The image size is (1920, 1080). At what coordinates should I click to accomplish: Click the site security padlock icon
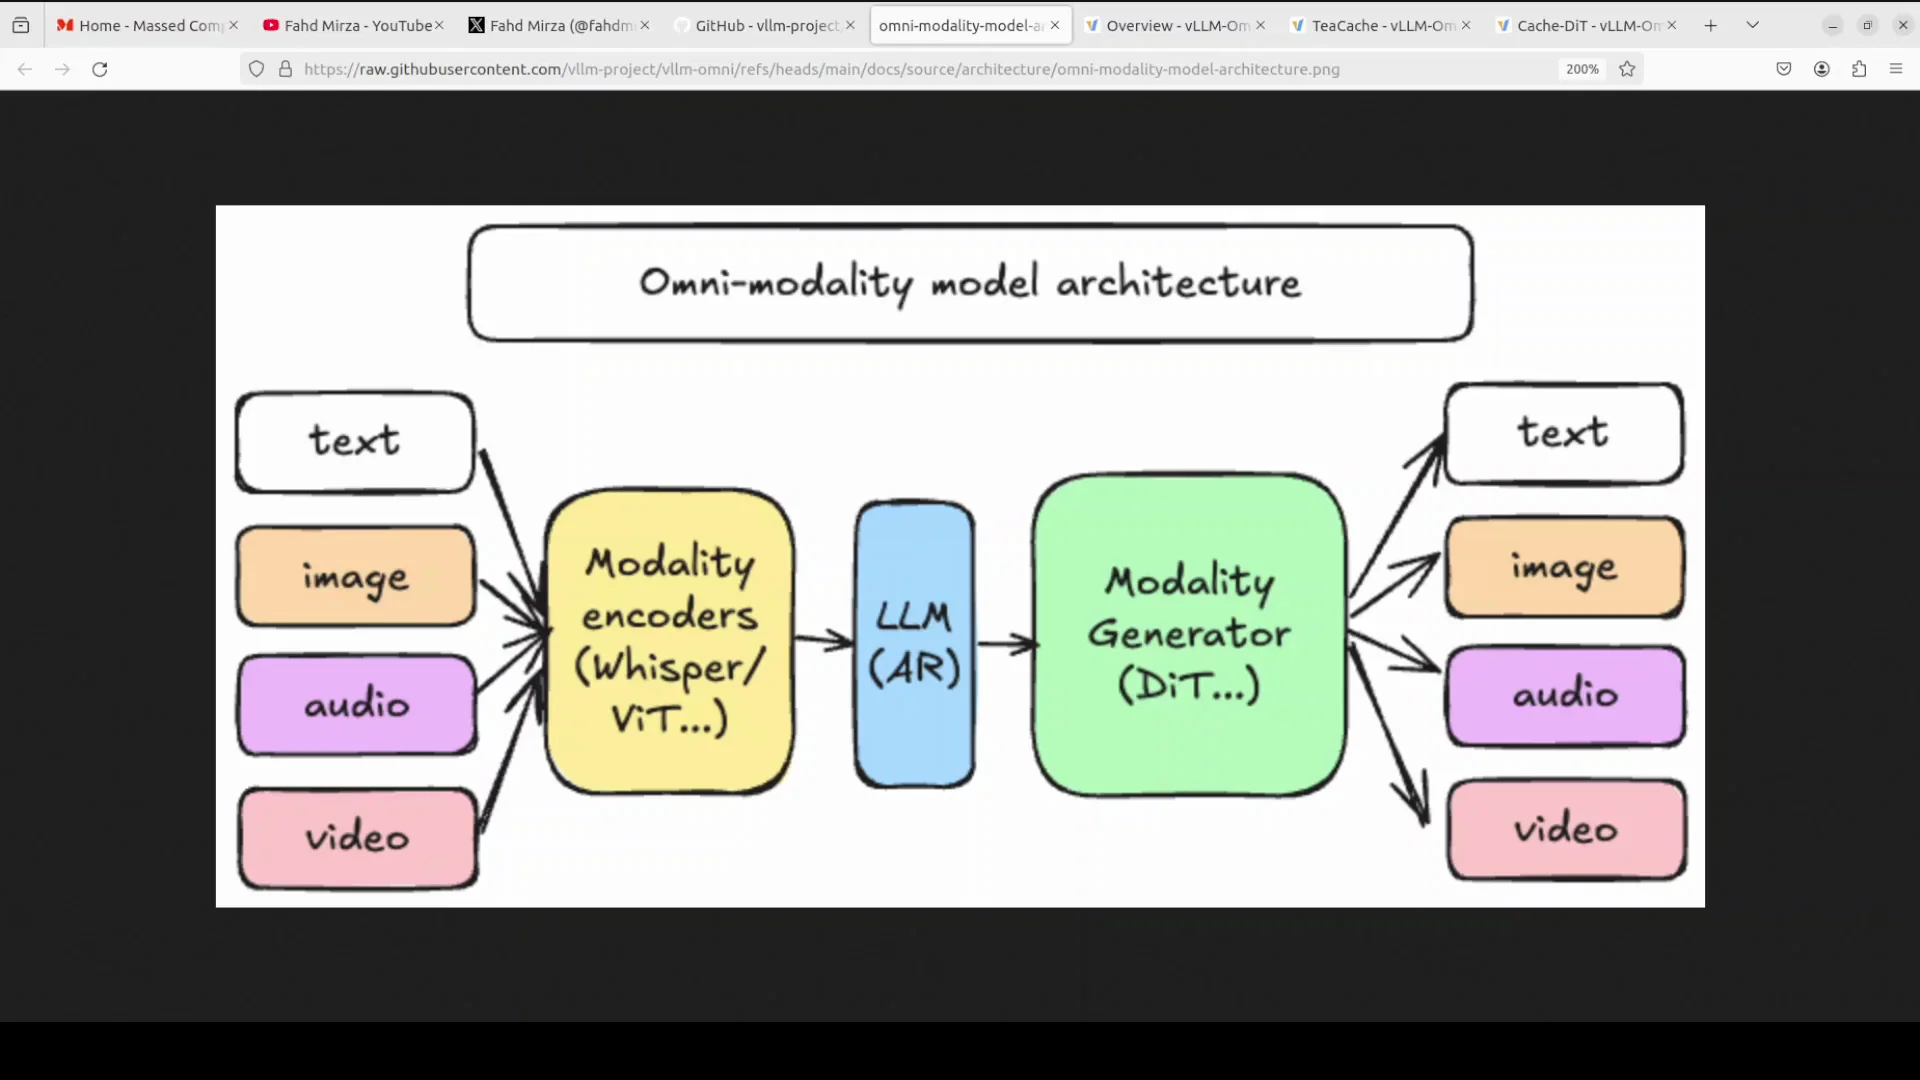[x=285, y=69]
